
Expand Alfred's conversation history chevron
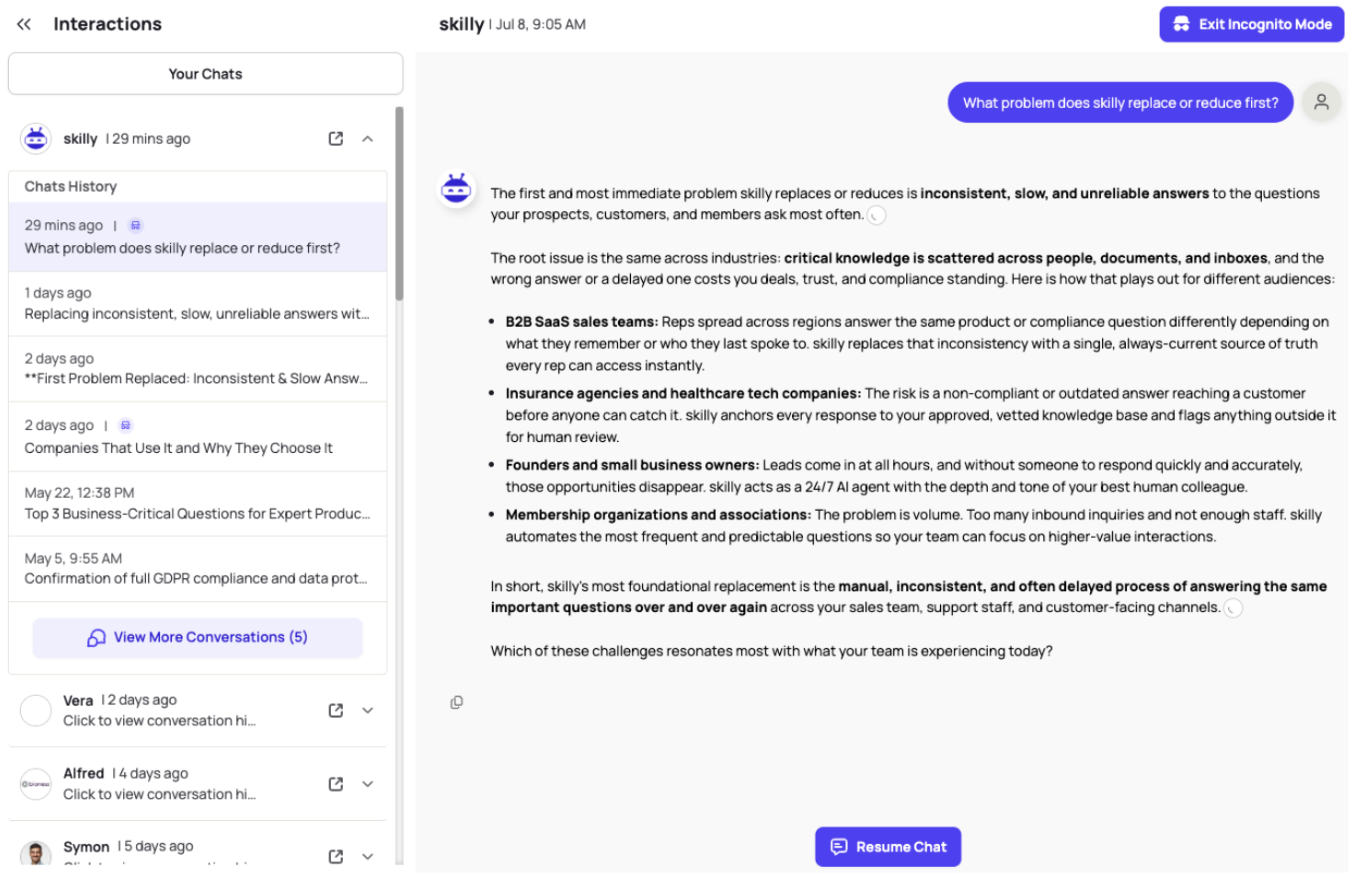coord(367,784)
